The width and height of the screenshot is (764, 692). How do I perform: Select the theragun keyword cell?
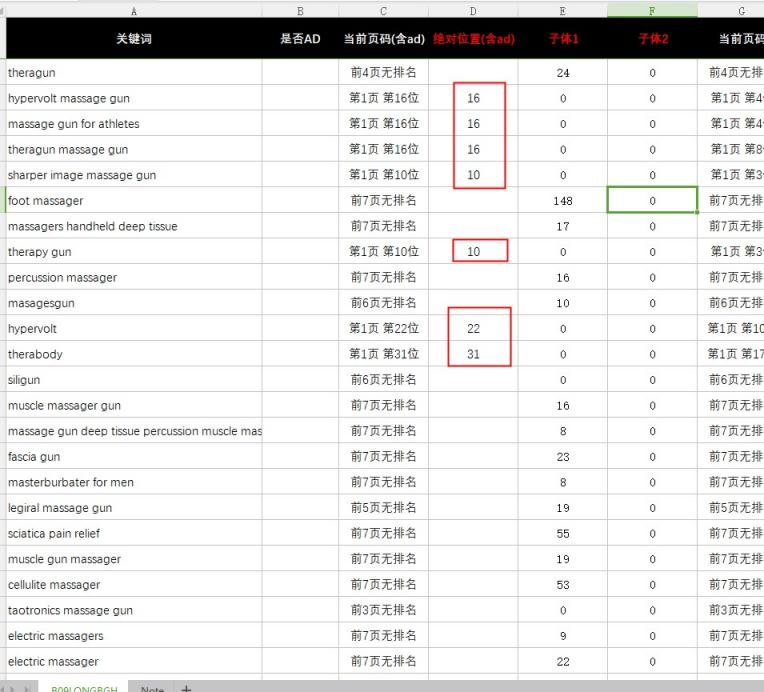pos(134,73)
